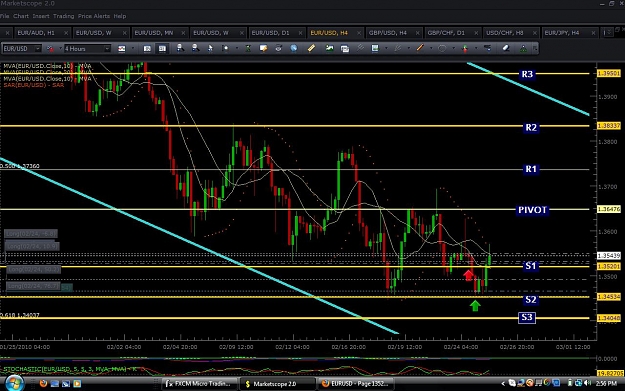Click the zoom out magnifier icon
Viewport: 625px width, 391px height.
click(x=195, y=48)
